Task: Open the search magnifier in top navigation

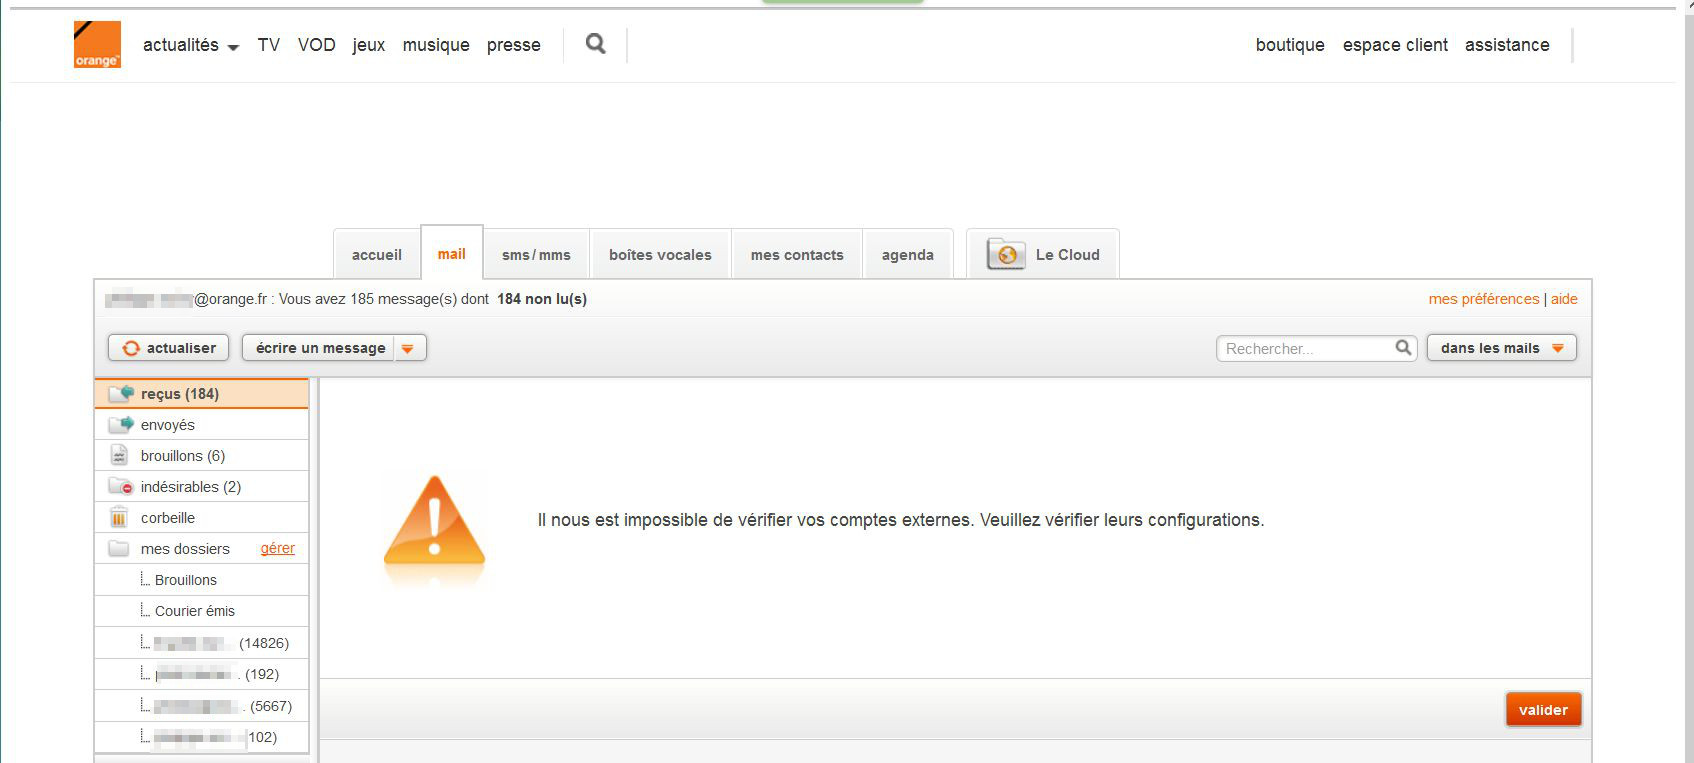Action: [596, 44]
